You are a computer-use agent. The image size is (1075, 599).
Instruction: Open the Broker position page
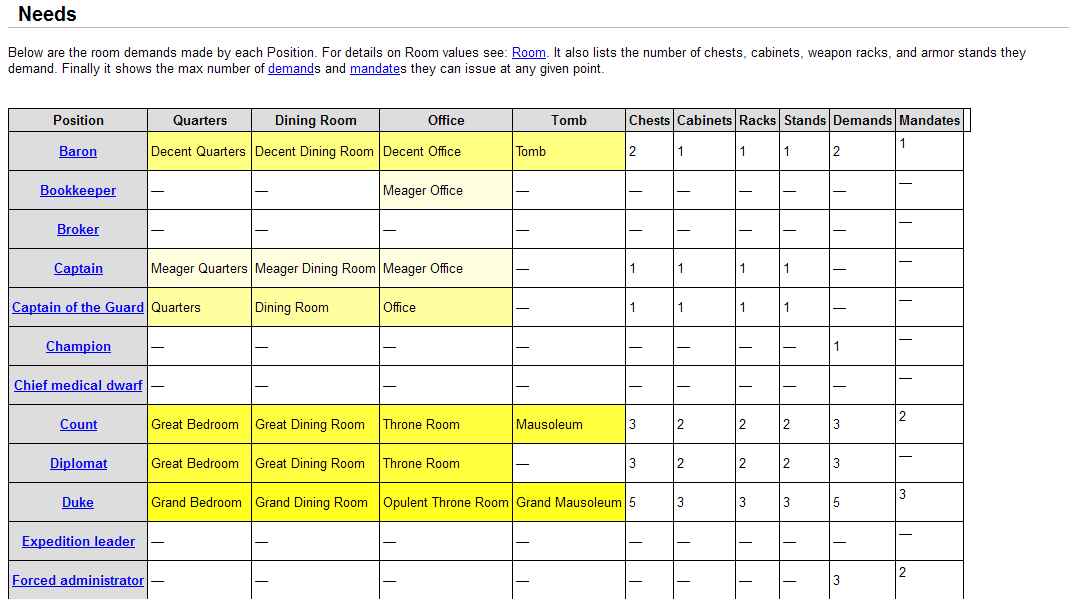[78, 229]
